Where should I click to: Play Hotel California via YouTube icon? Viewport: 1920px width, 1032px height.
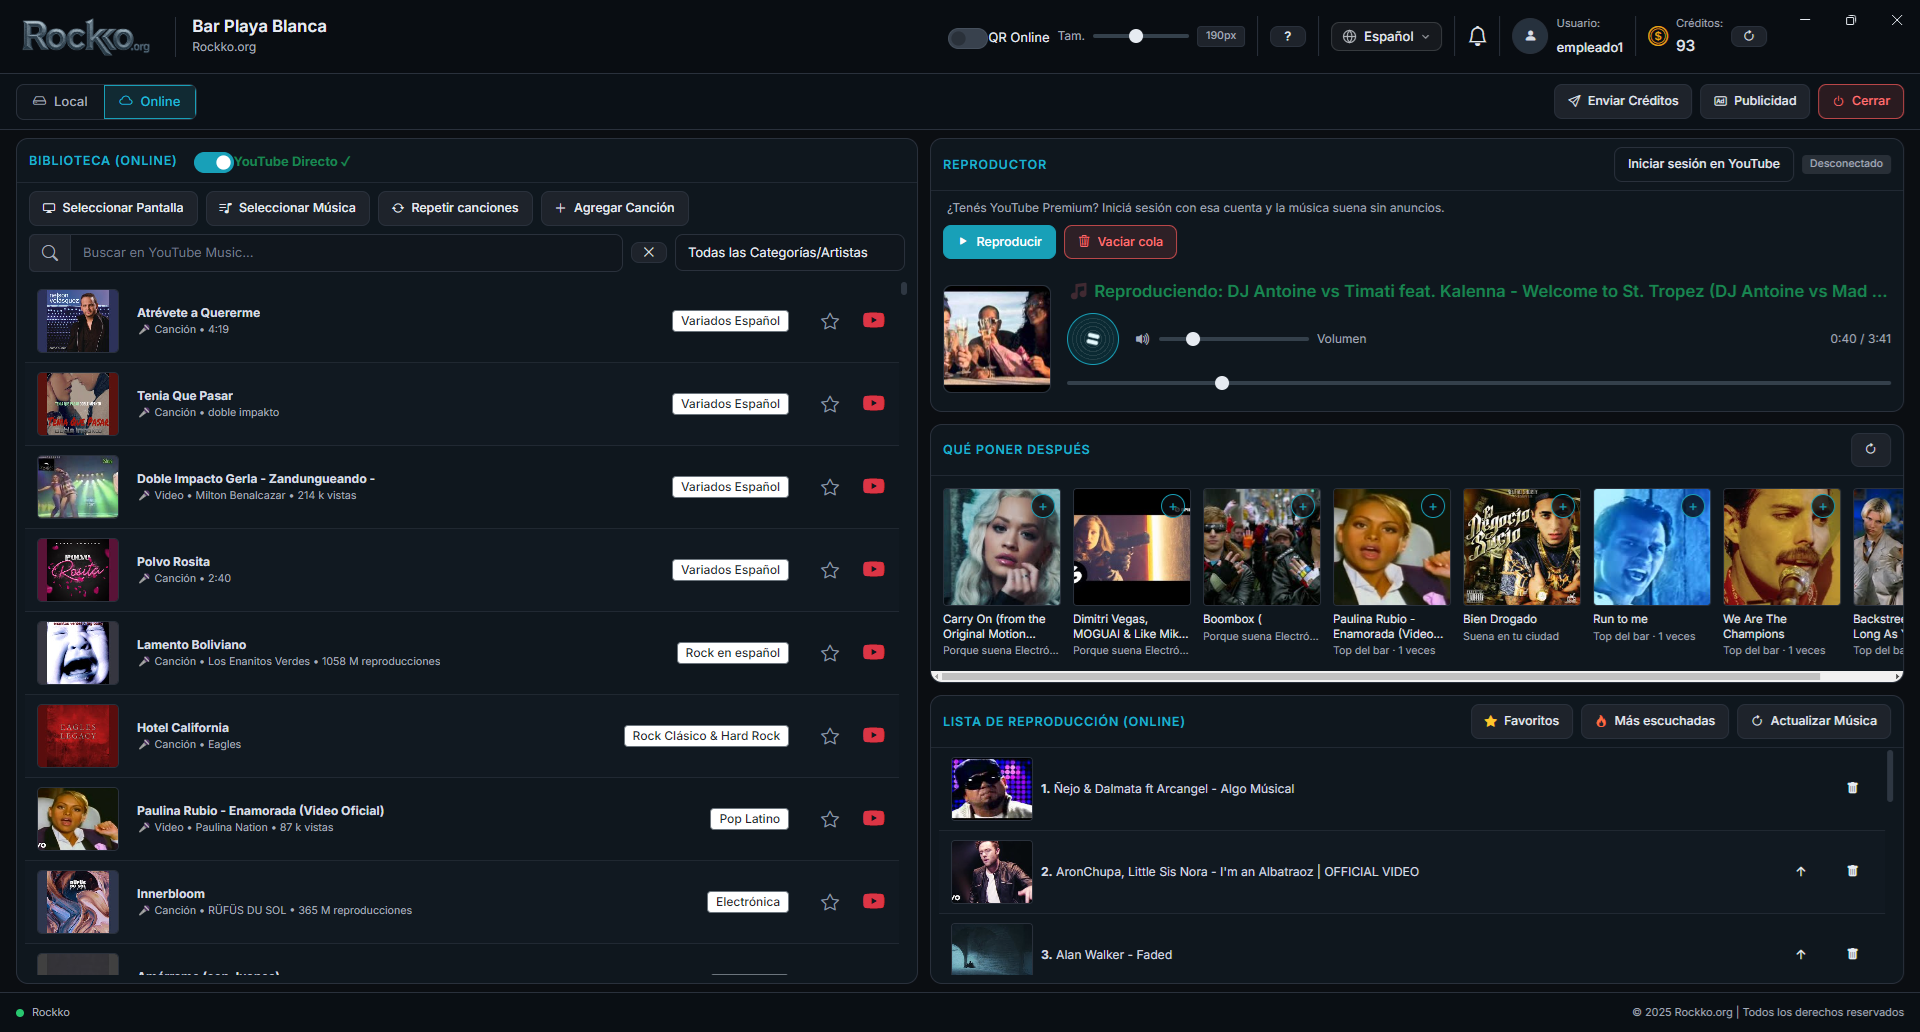click(x=874, y=735)
